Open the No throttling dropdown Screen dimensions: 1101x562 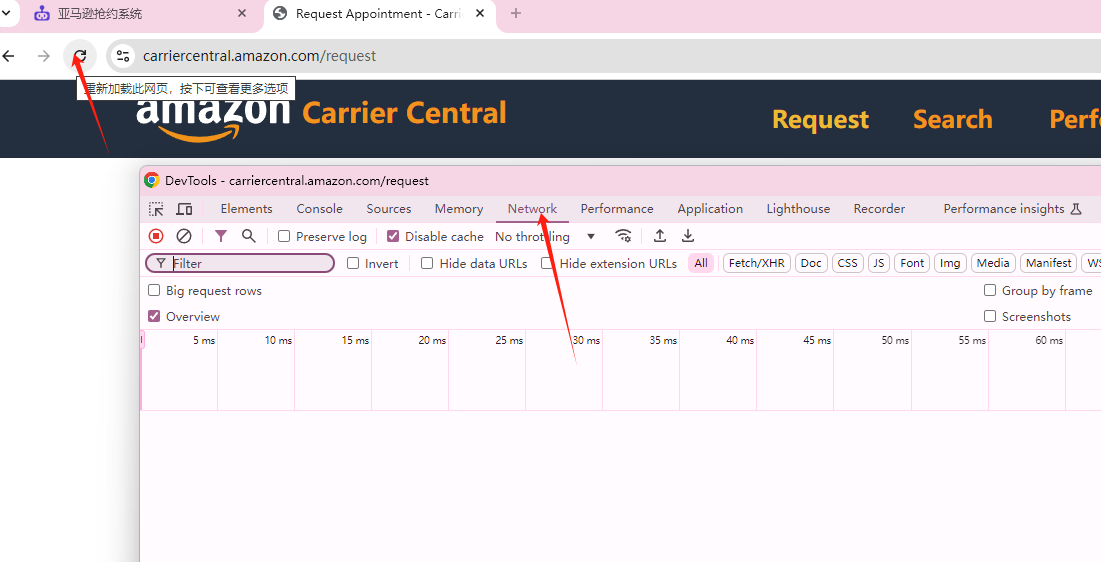pyautogui.click(x=545, y=237)
